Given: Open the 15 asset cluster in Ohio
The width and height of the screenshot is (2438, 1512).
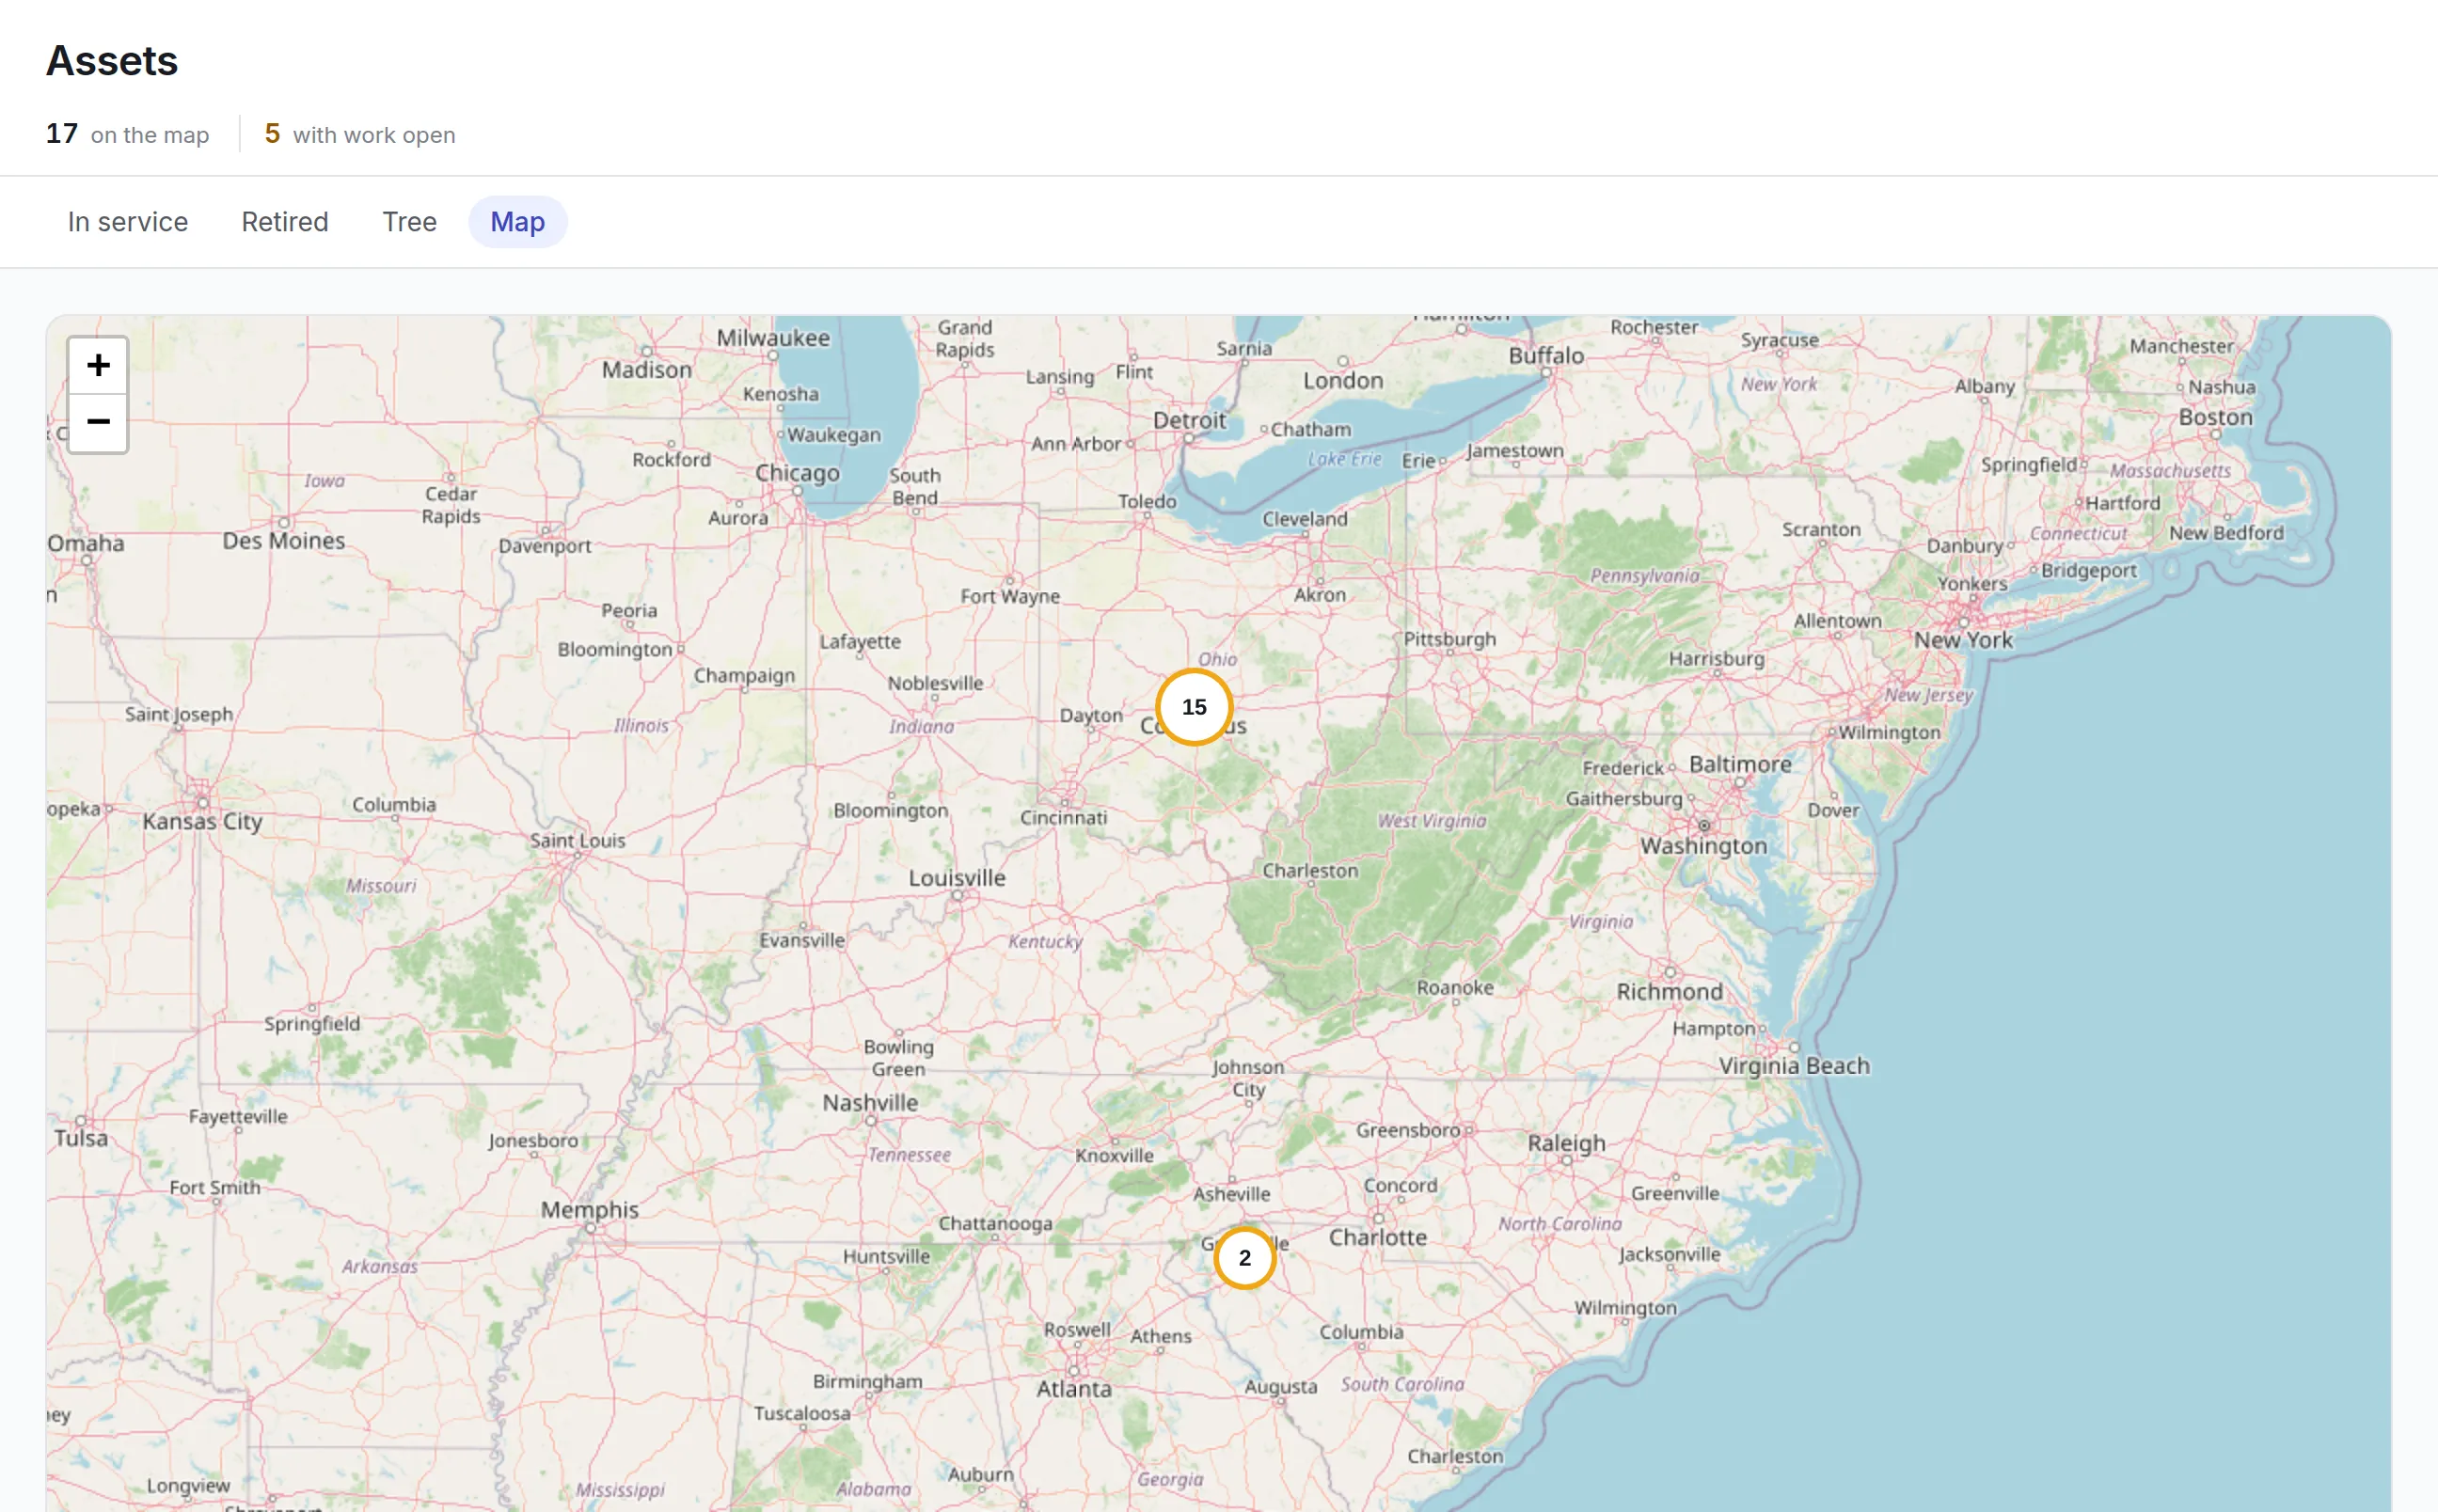Looking at the screenshot, I should click(x=1194, y=707).
